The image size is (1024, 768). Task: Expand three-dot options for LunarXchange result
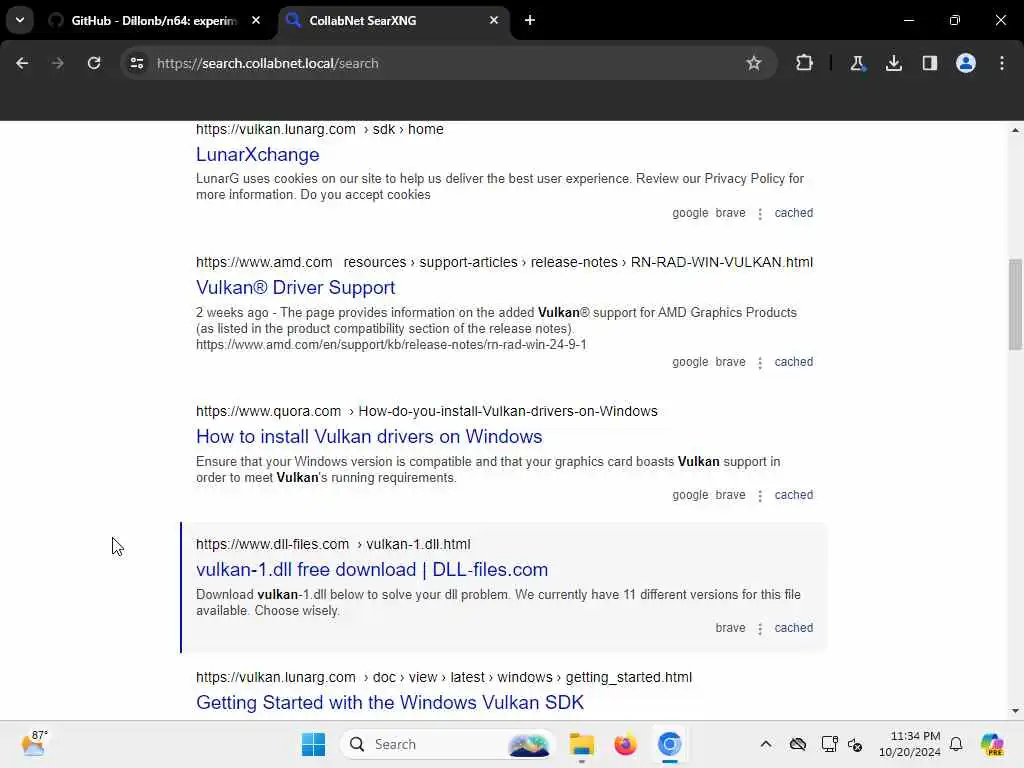(760, 214)
